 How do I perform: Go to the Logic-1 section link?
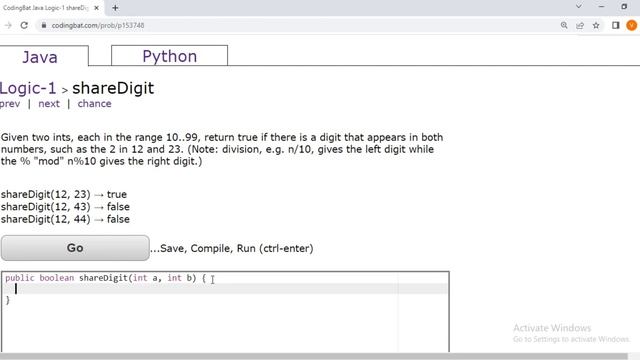[x=28, y=88]
